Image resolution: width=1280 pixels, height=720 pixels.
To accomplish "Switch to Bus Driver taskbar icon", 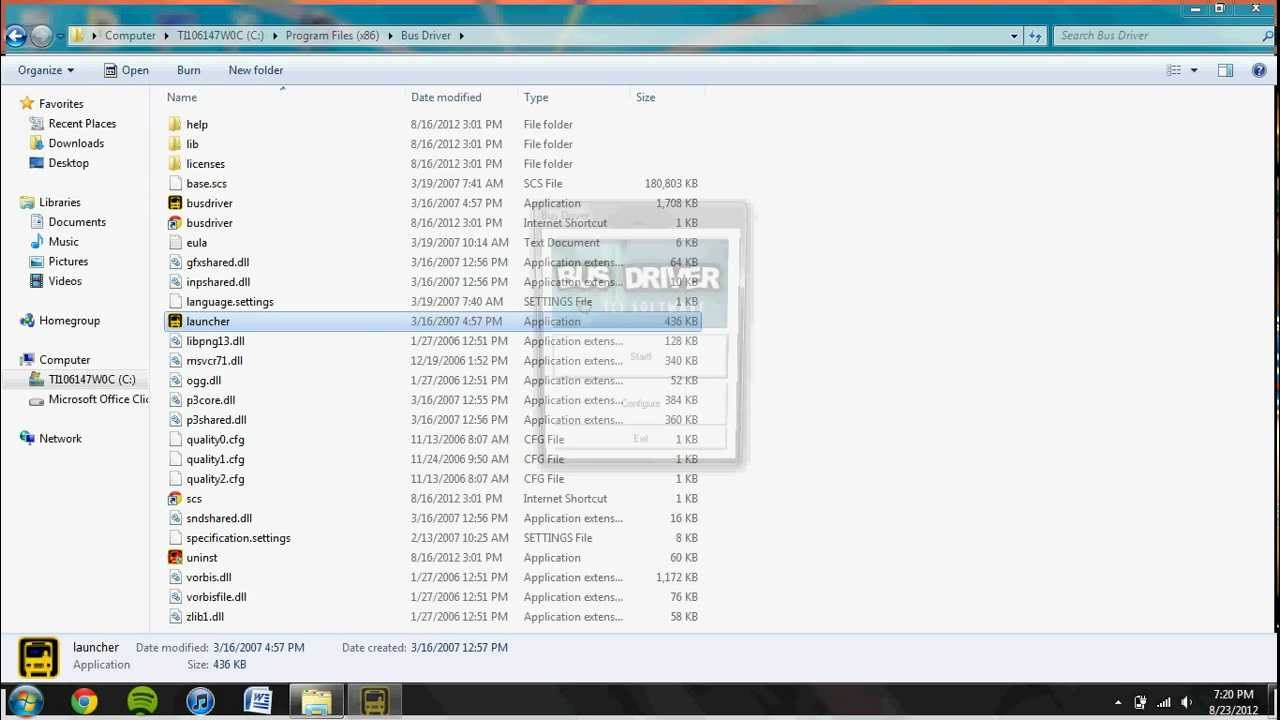I will 374,702.
